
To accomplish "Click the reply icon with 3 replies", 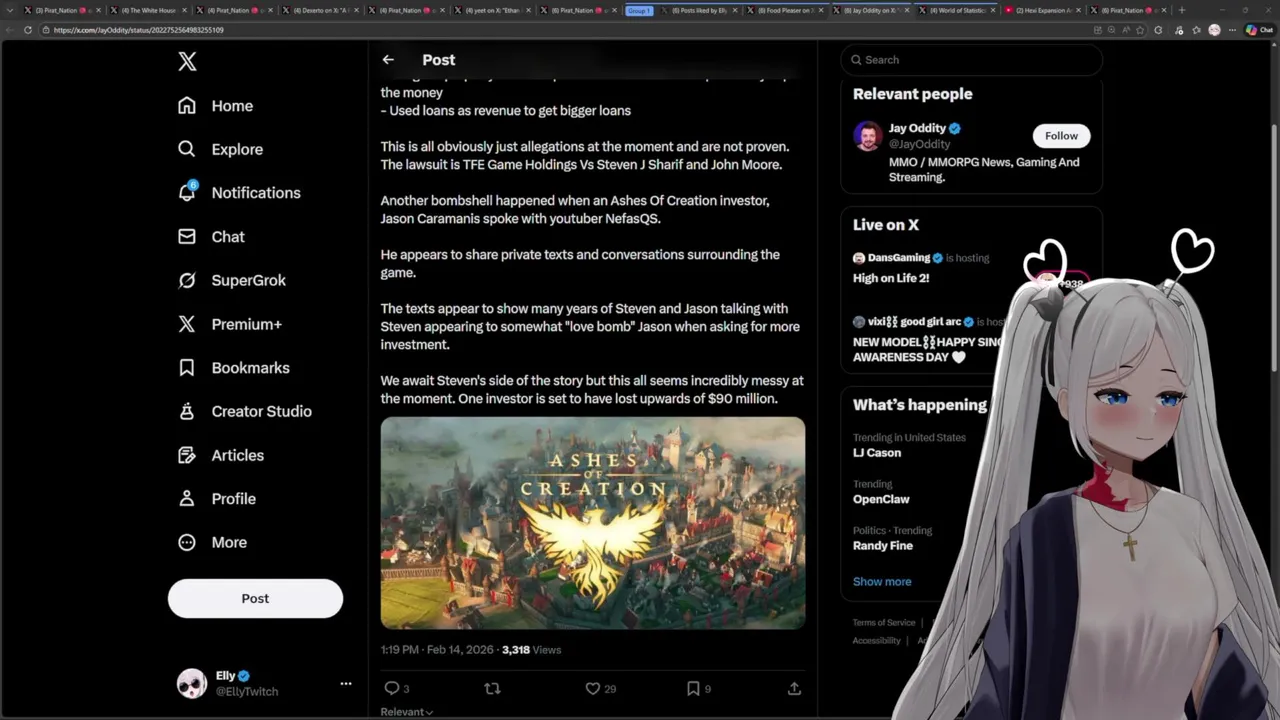I will [x=392, y=688].
